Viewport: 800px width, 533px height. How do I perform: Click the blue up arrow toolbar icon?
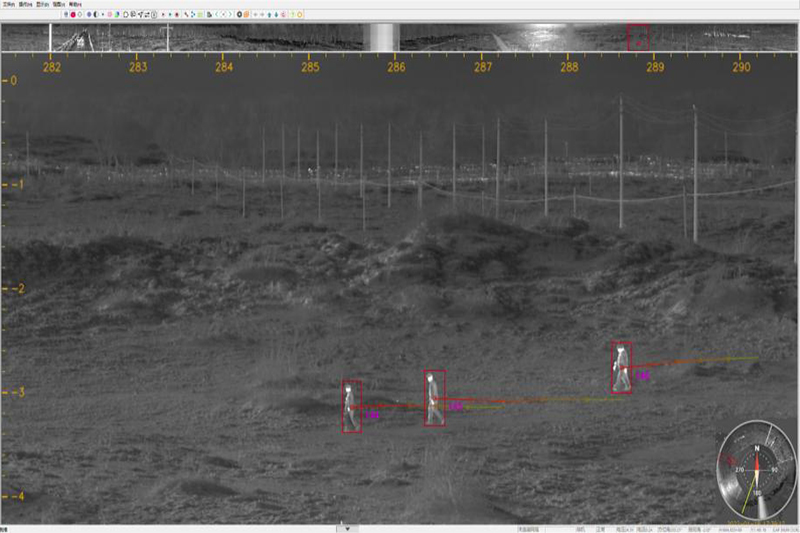269,15
